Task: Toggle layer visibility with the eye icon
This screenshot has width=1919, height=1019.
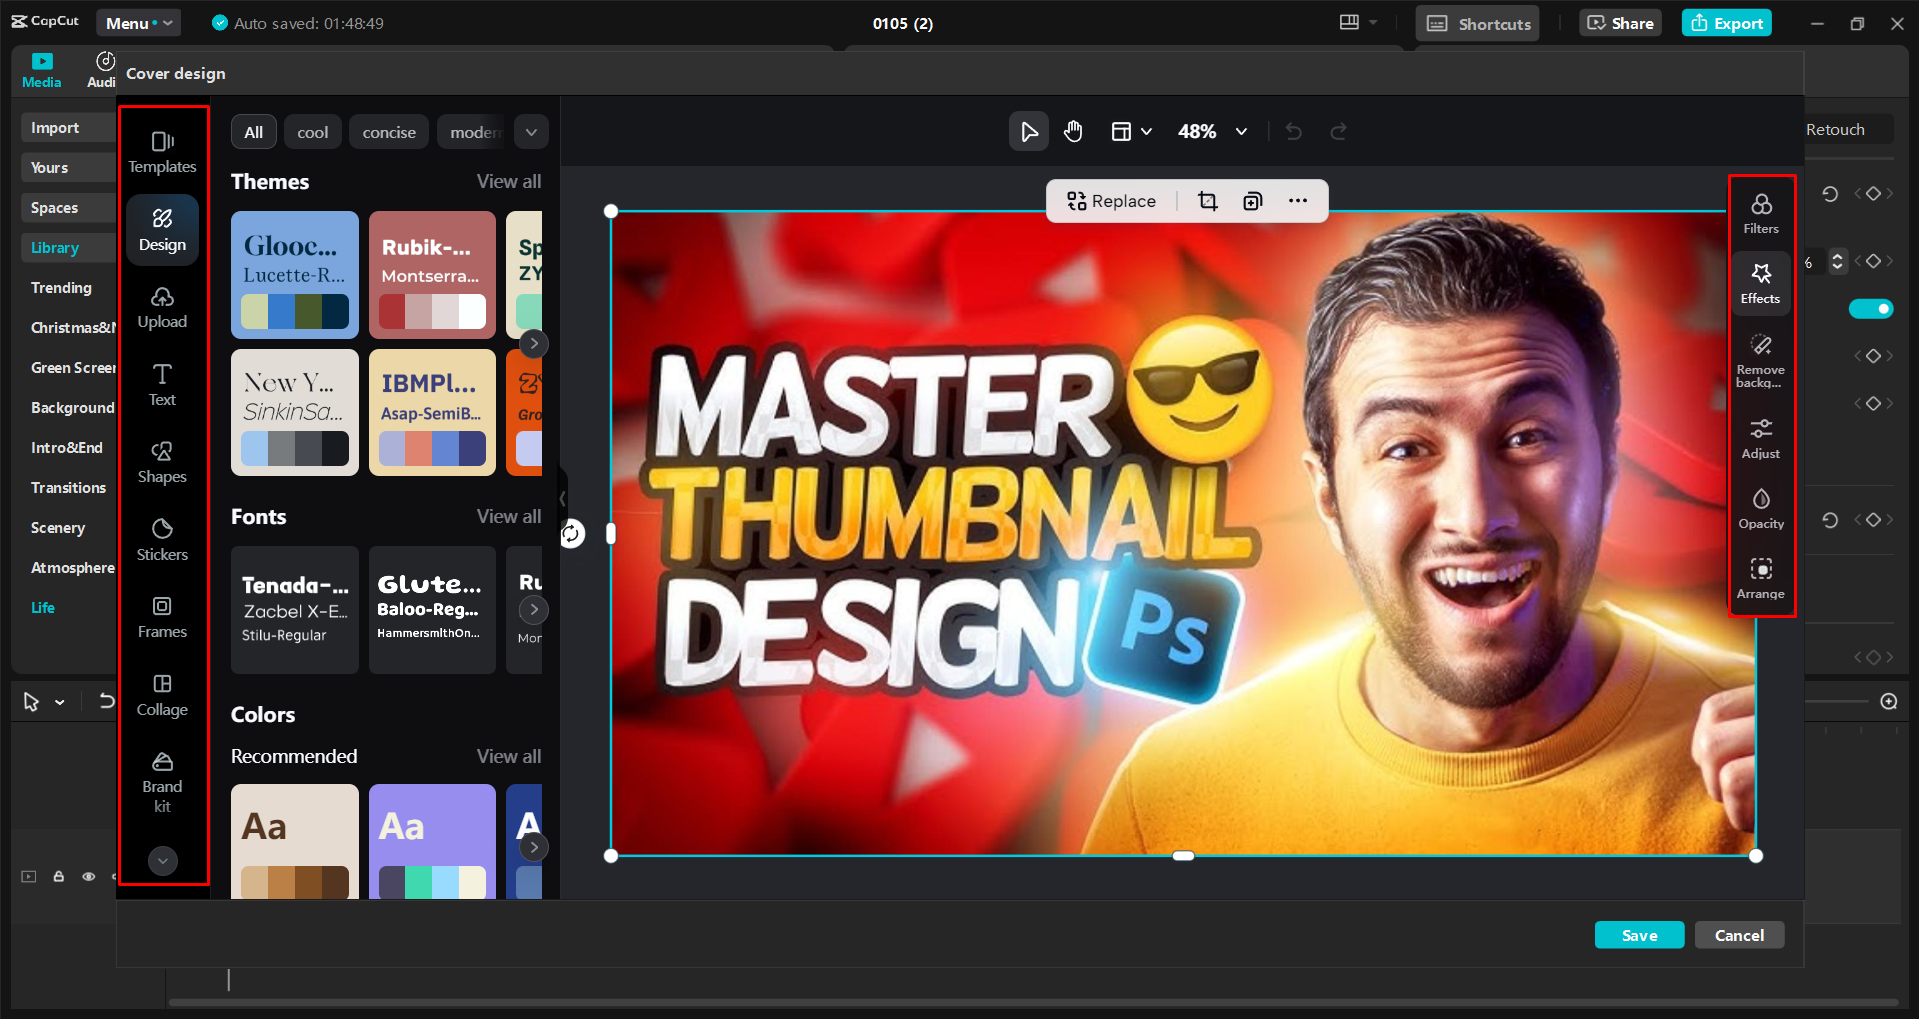Action: [x=88, y=876]
